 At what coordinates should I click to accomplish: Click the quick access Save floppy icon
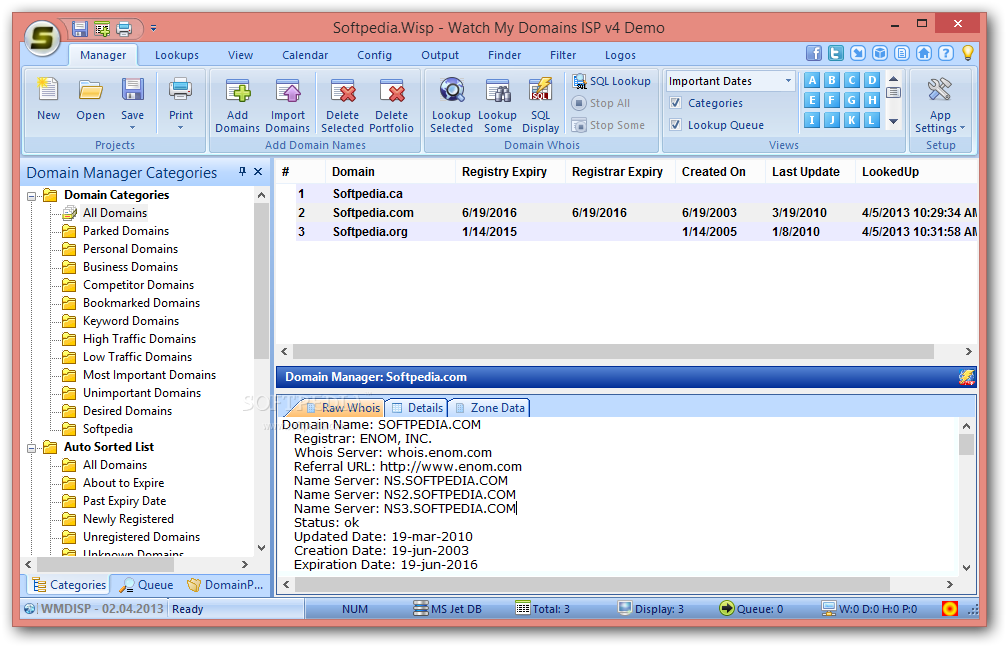point(80,29)
